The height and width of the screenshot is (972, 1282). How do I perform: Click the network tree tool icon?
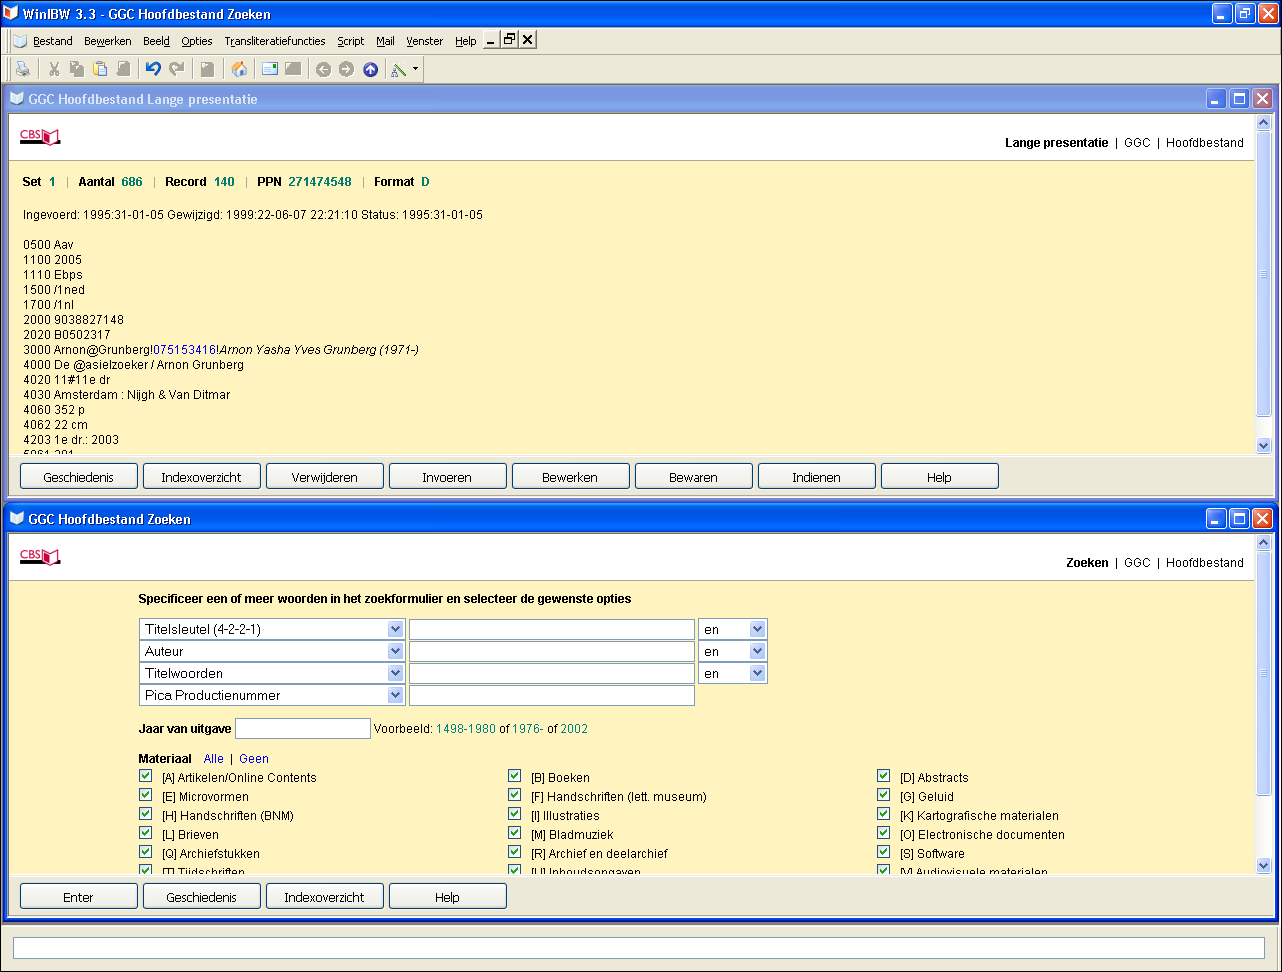tap(399, 69)
